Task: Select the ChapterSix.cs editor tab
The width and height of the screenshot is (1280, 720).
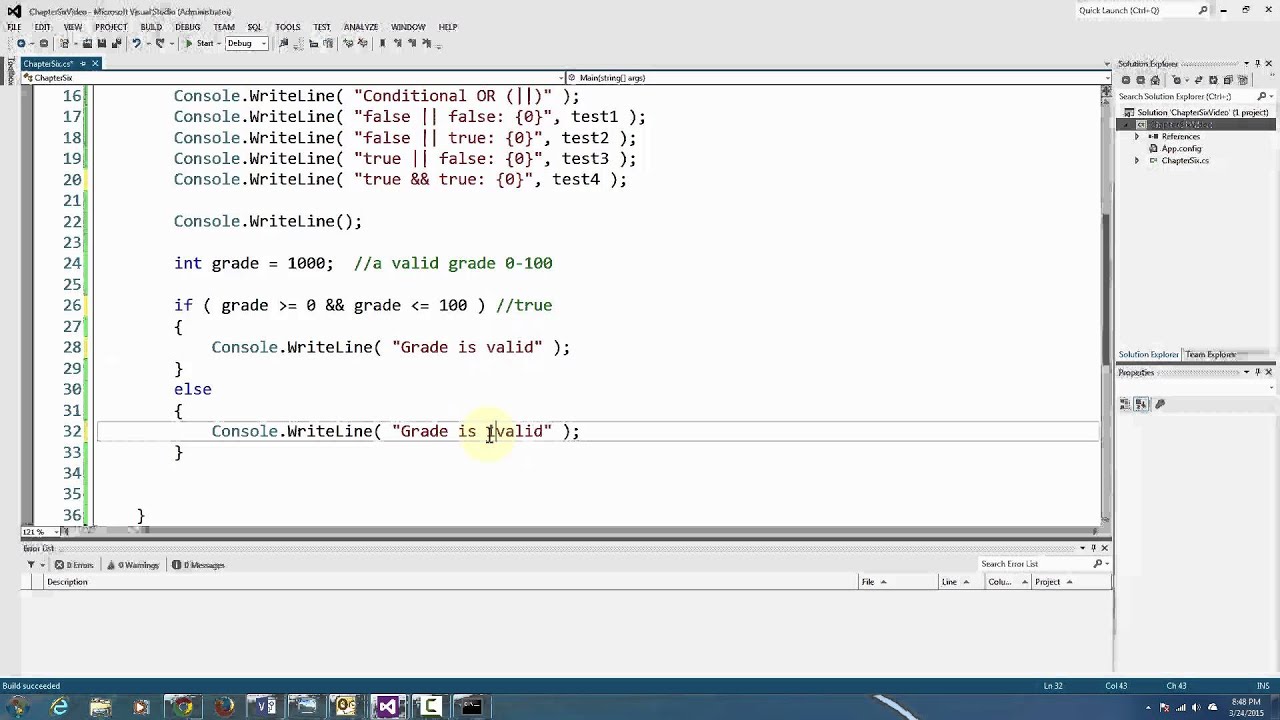Action: (48, 64)
